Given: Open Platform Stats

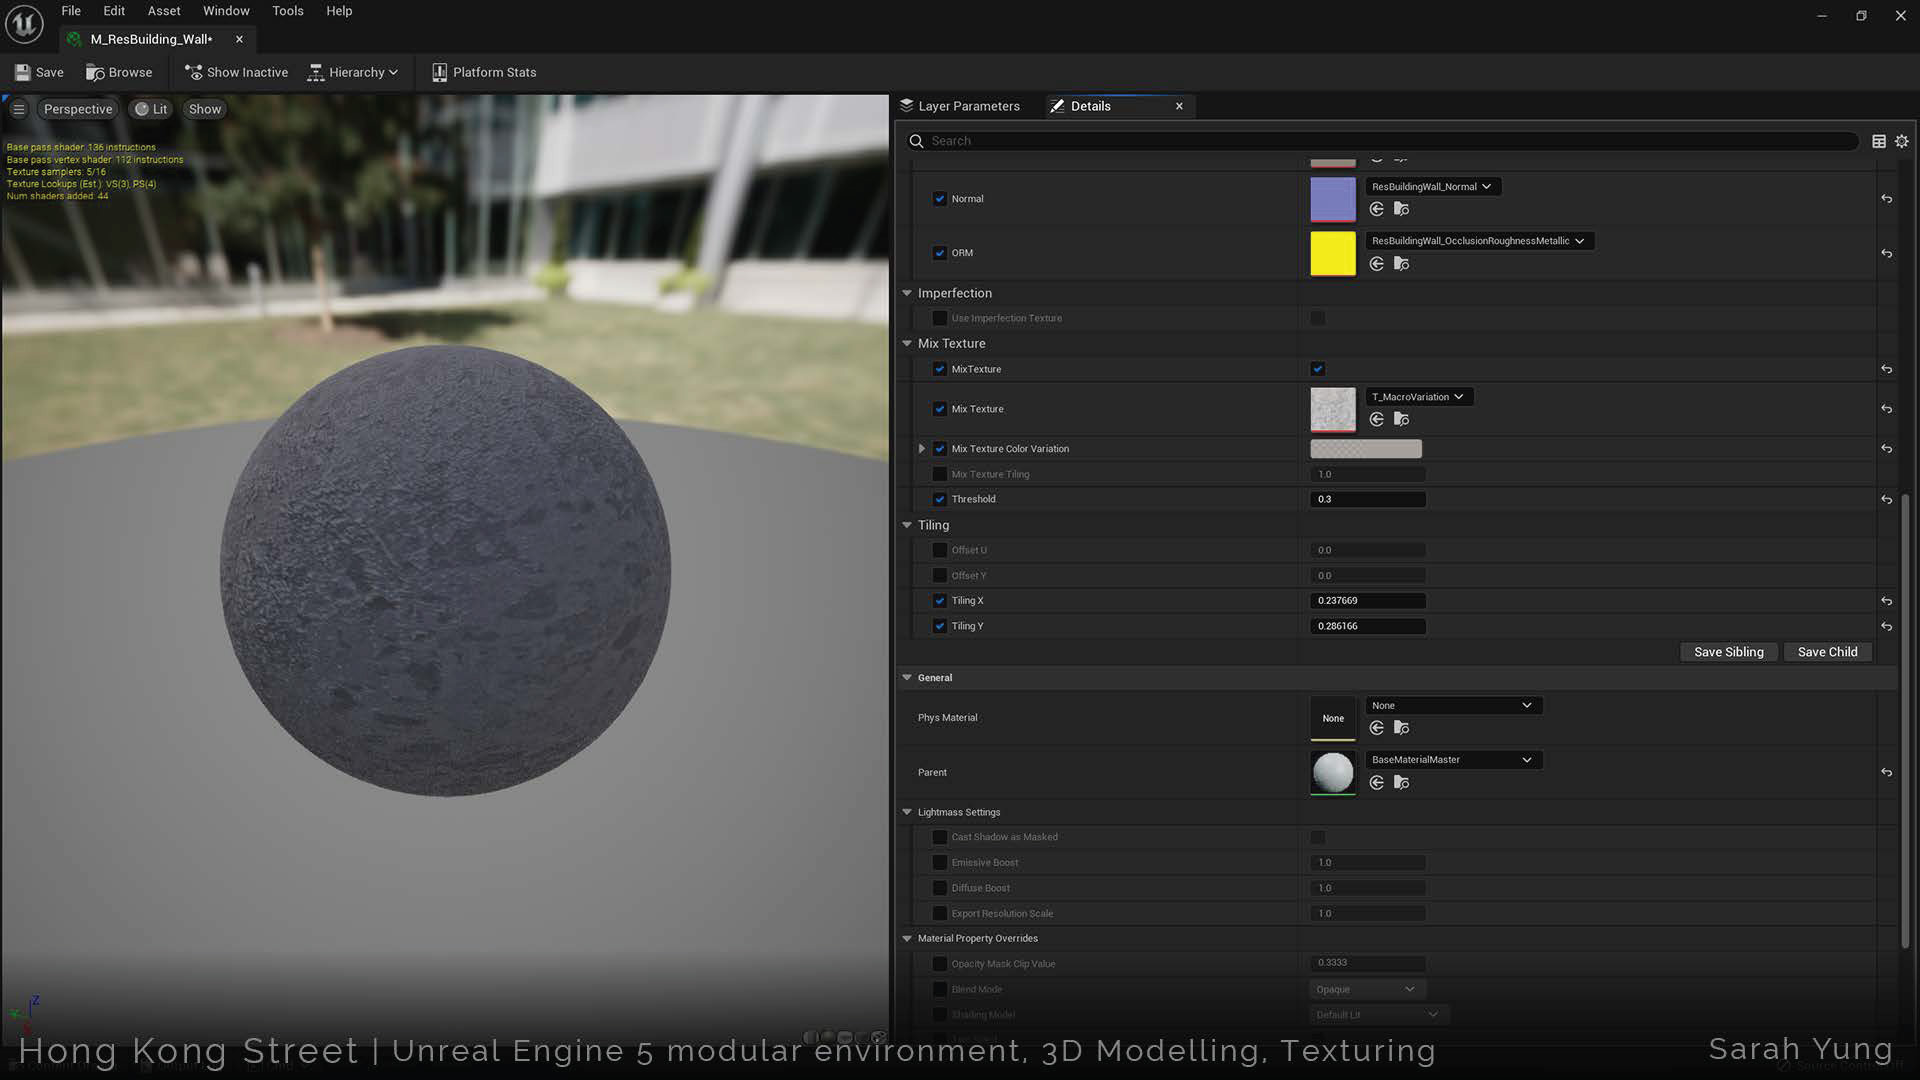Looking at the screenshot, I should [x=484, y=72].
